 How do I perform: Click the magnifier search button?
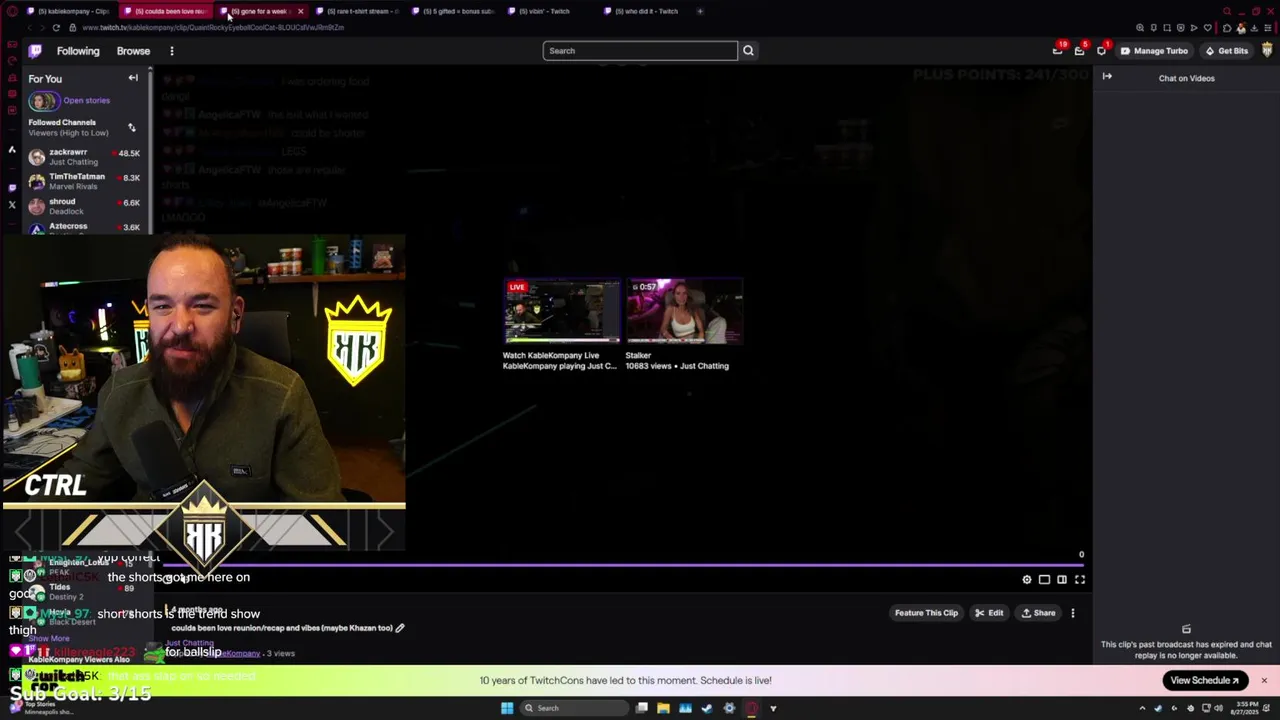[748, 51]
